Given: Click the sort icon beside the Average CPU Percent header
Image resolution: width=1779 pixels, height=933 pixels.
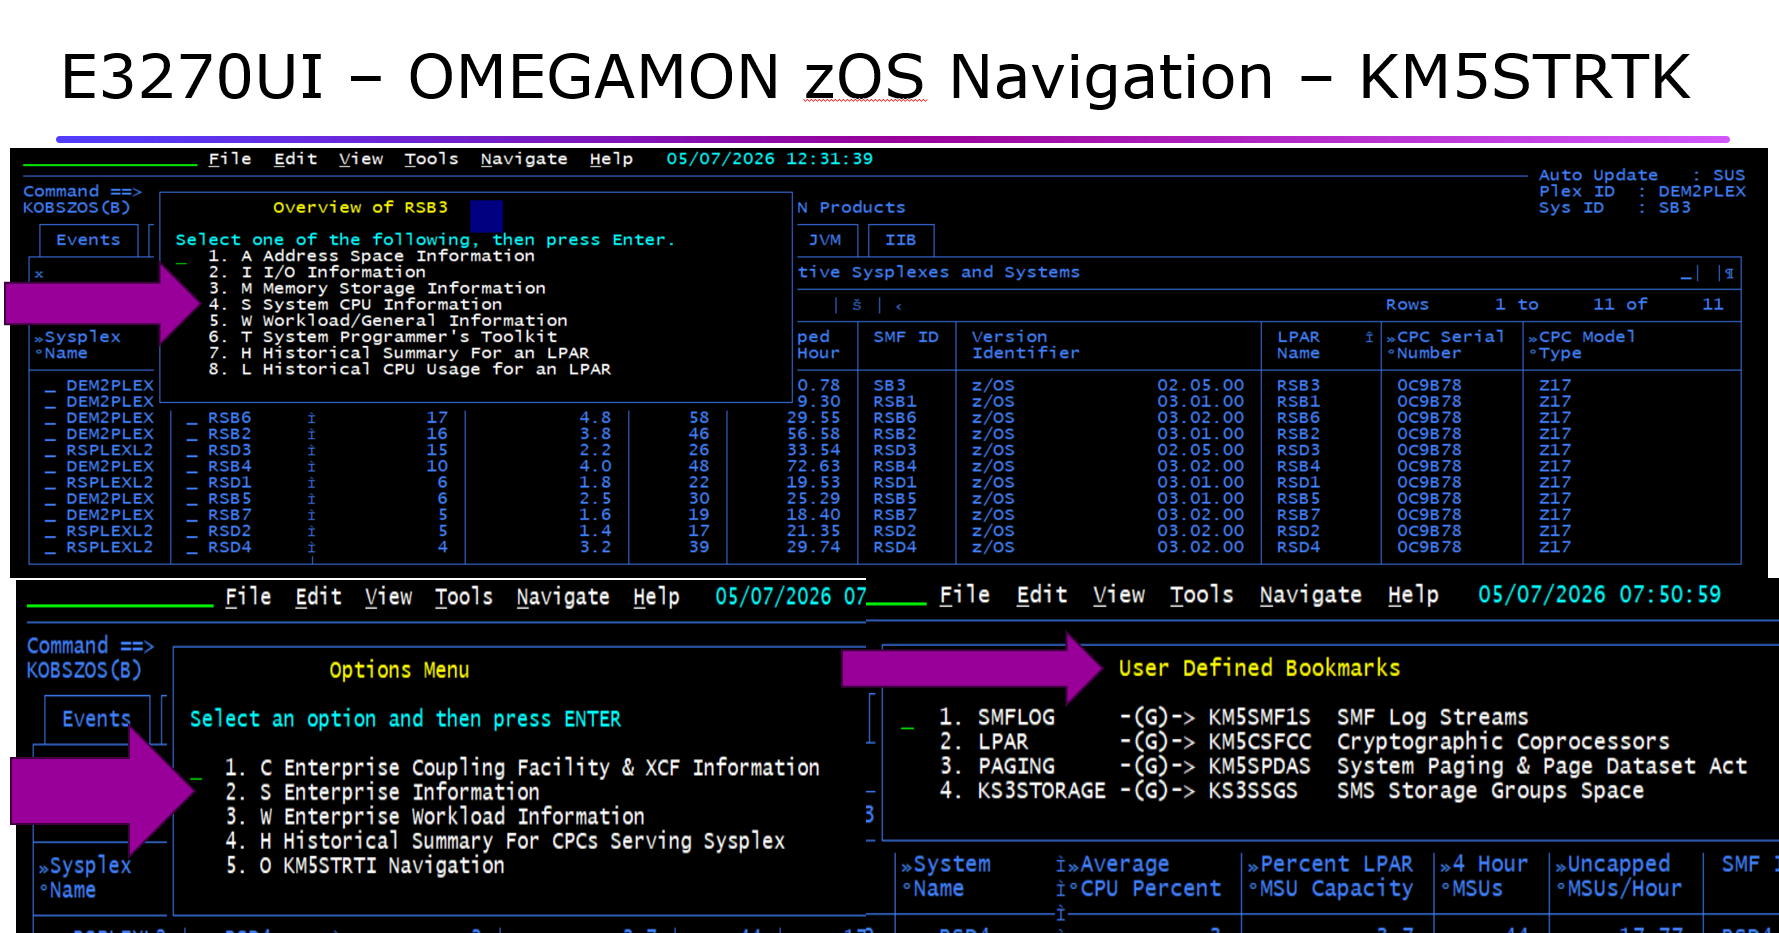Looking at the screenshot, I should pos(1060,865).
